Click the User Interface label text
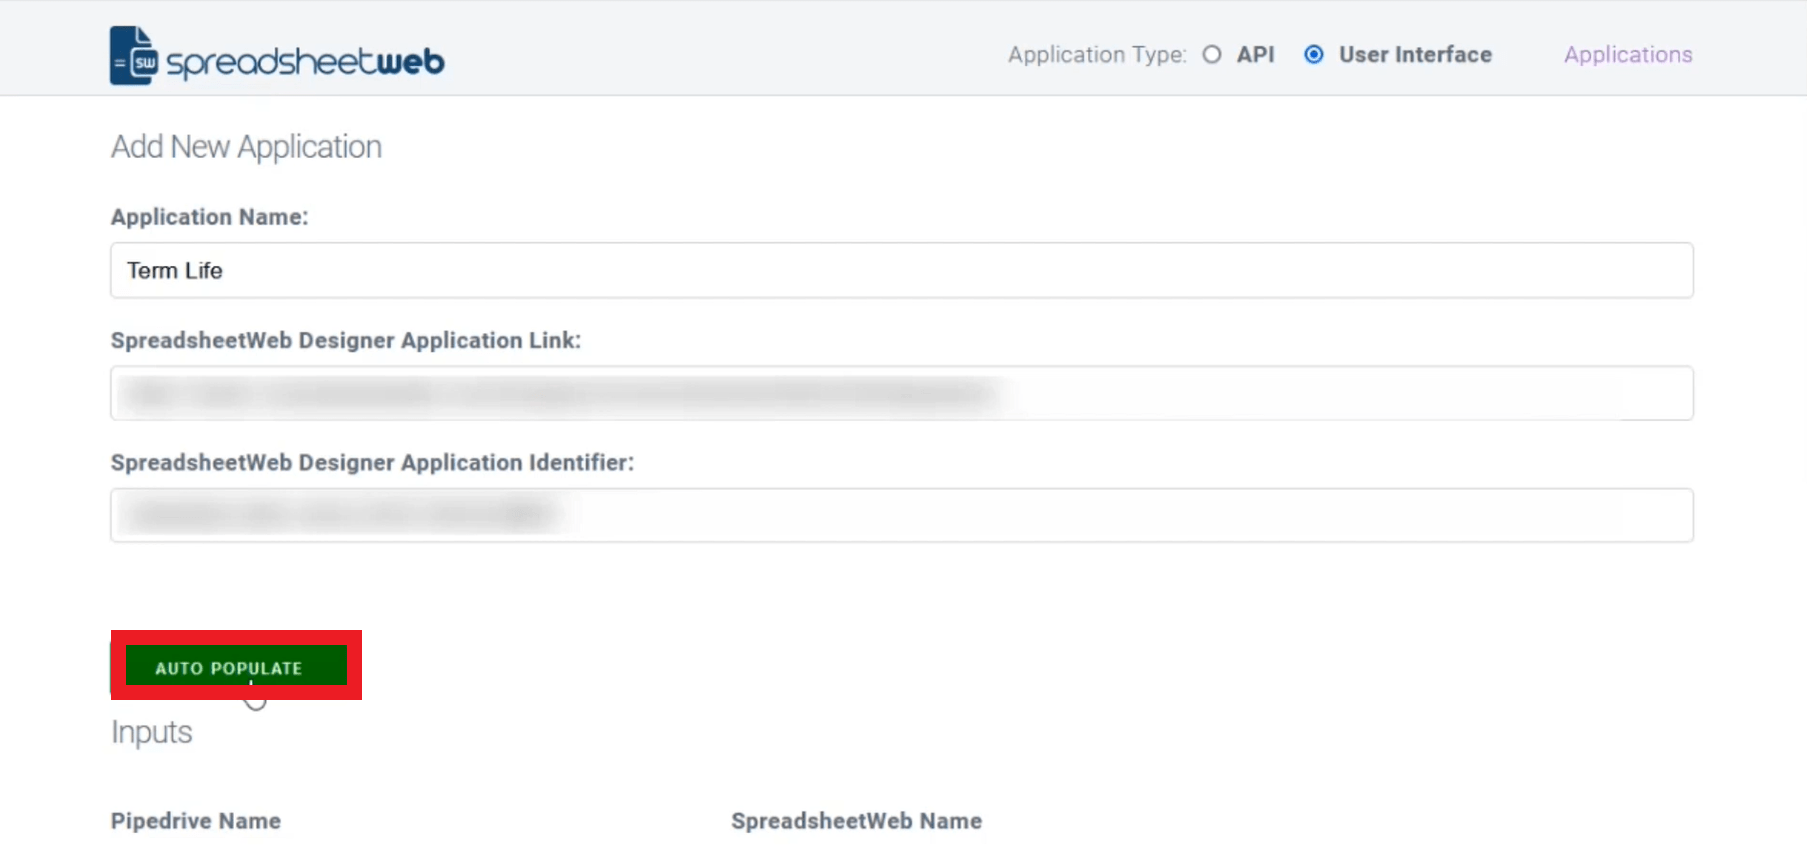The height and width of the screenshot is (854, 1807). tap(1415, 55)
